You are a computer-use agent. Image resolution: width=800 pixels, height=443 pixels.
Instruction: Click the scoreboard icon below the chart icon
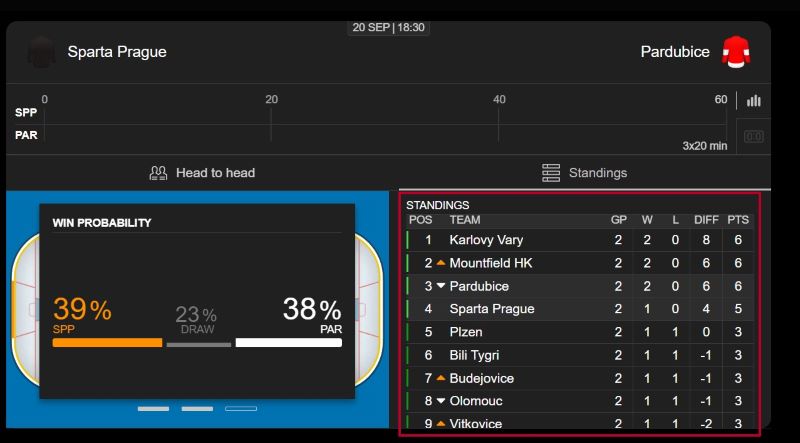pyautogui.click(x=753, y=136)
